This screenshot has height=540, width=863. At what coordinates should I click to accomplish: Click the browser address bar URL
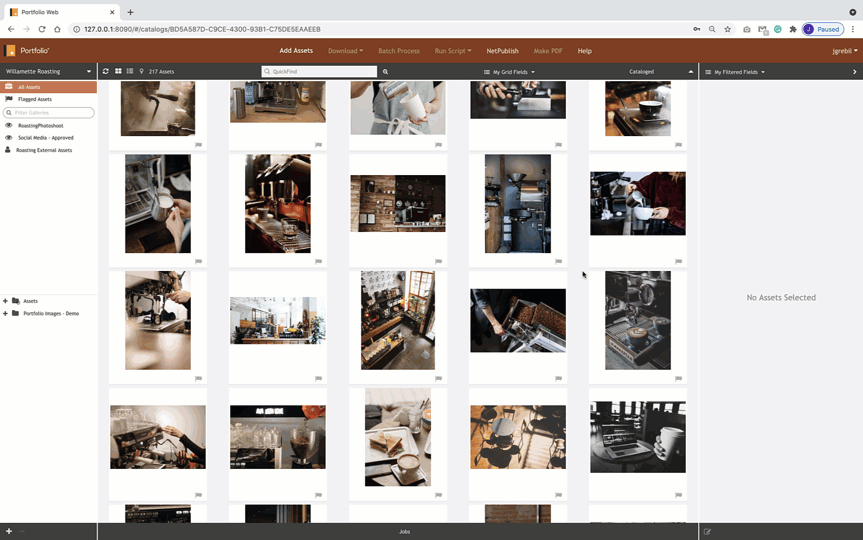tap(202, 29)
